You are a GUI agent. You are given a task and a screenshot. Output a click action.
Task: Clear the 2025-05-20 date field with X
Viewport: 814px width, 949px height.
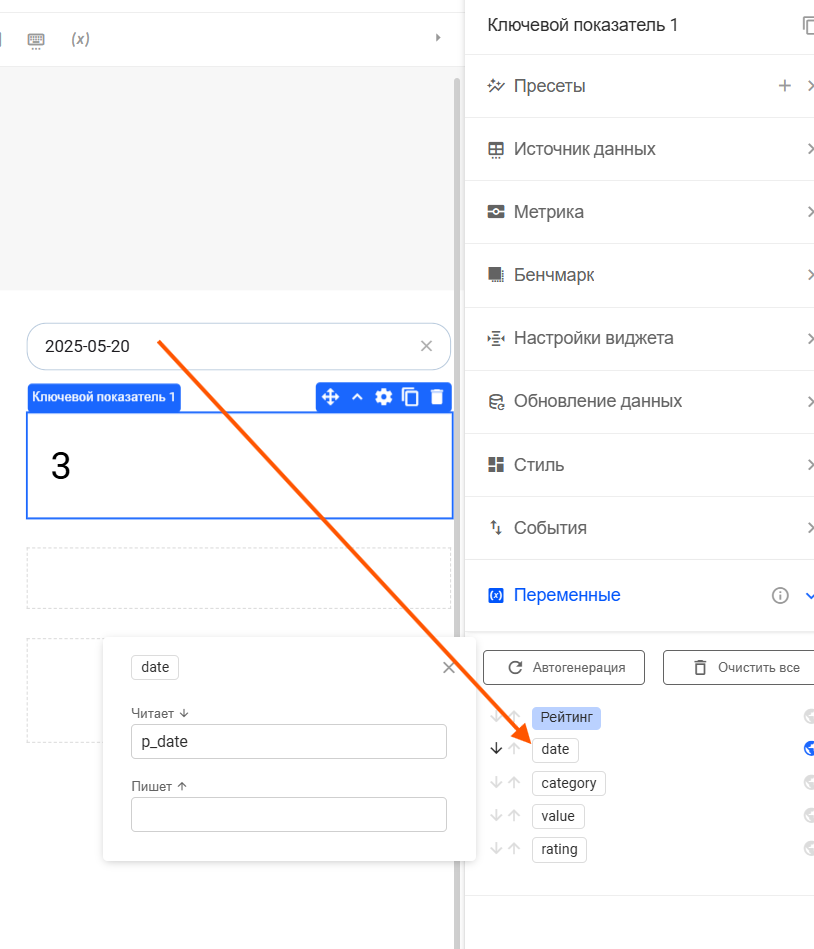pyautogui.click(x=426, y=346)
